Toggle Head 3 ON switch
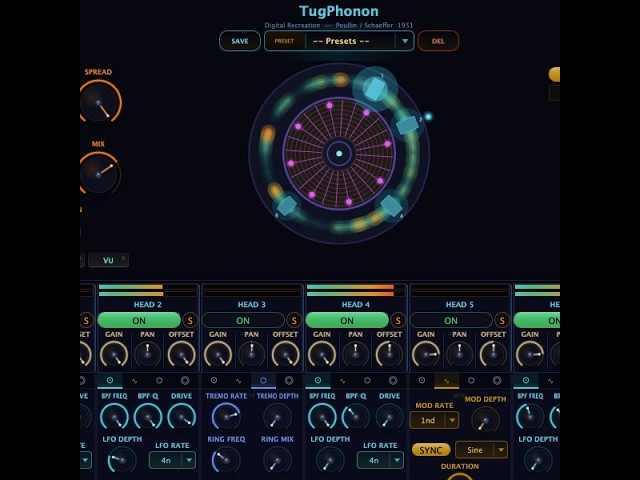This screenshot has width=640, height=480. click(x=243, y=320)
